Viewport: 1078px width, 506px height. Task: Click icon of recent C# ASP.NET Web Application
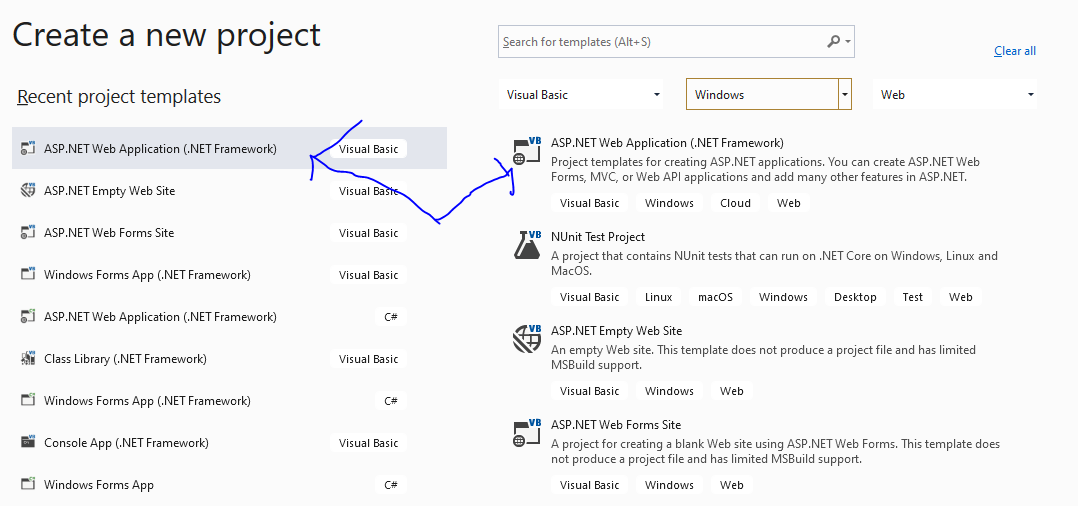click(x=28, y=316)
